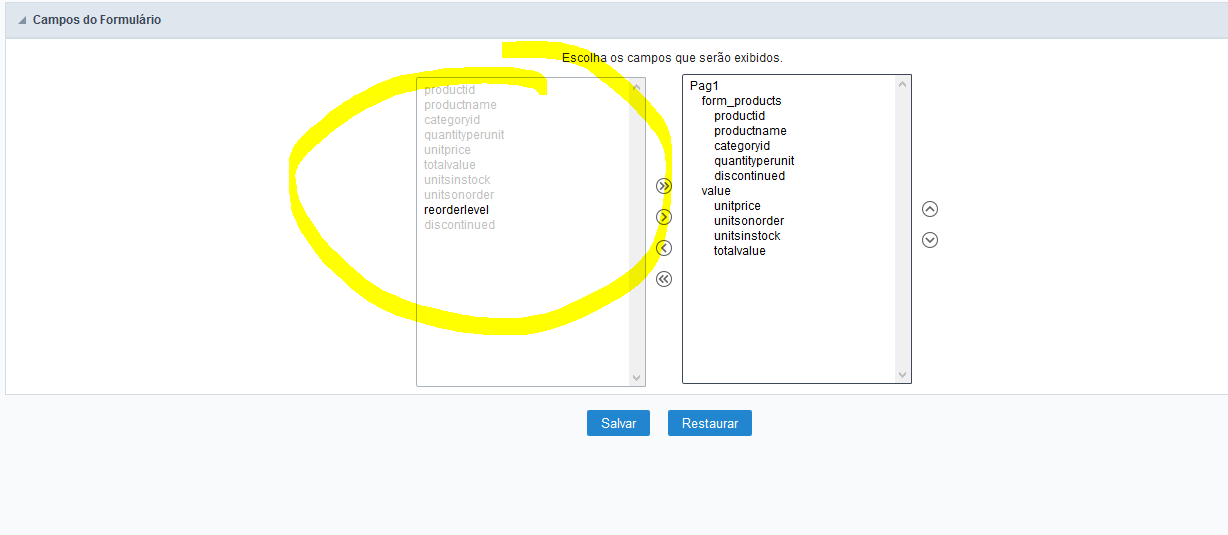Select productid under form_products
This screenshot has height=535, width=1228.
pos(739,116)
